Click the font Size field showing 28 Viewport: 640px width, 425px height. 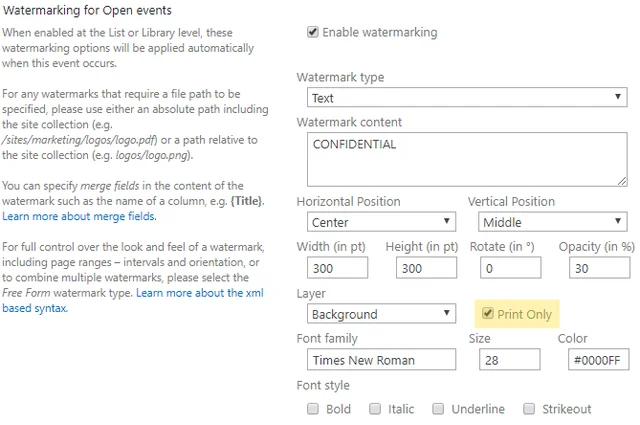[x=510, y=360]
